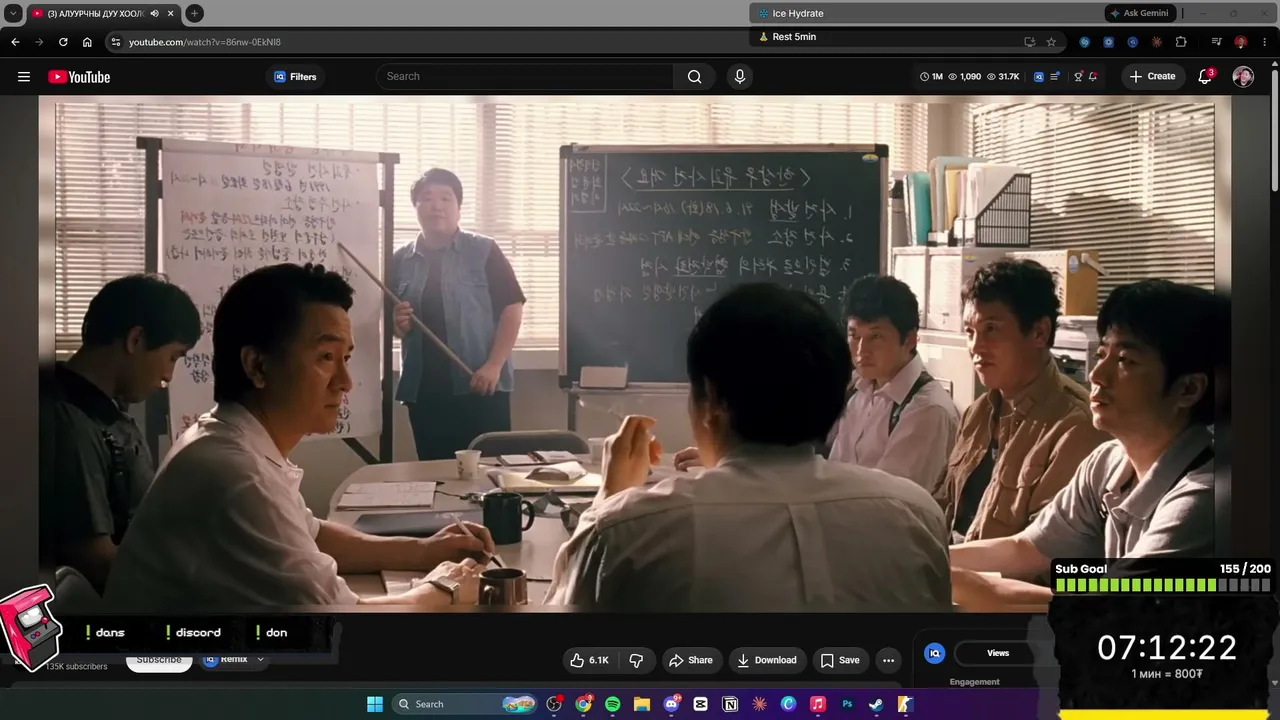Open more actions ellipsis menu

coord(888,660)
